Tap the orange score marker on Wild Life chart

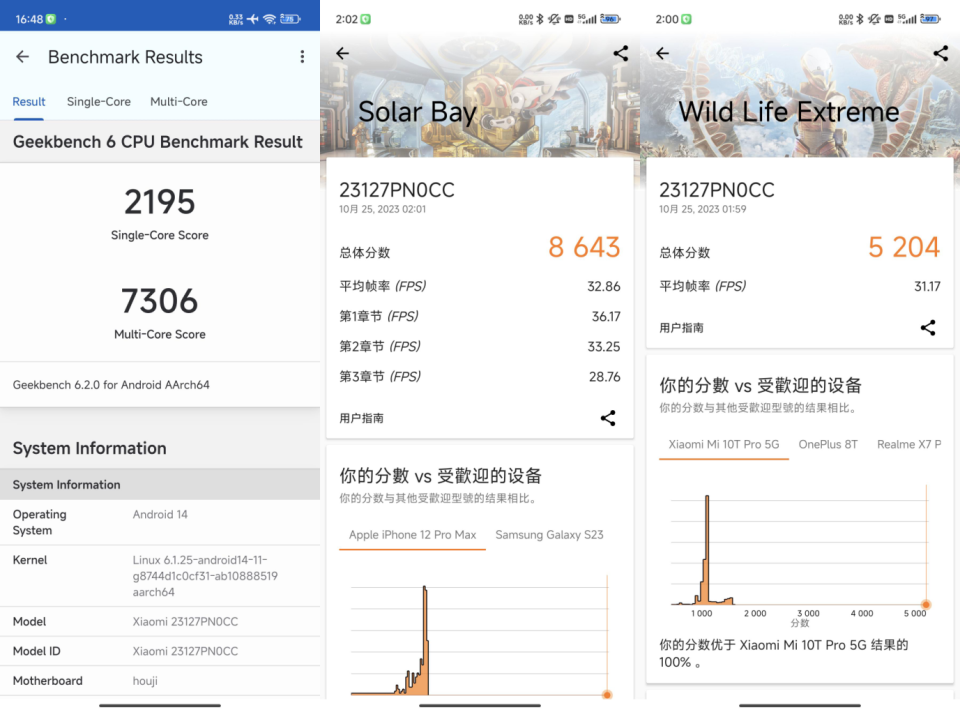[x=926, y=604]
